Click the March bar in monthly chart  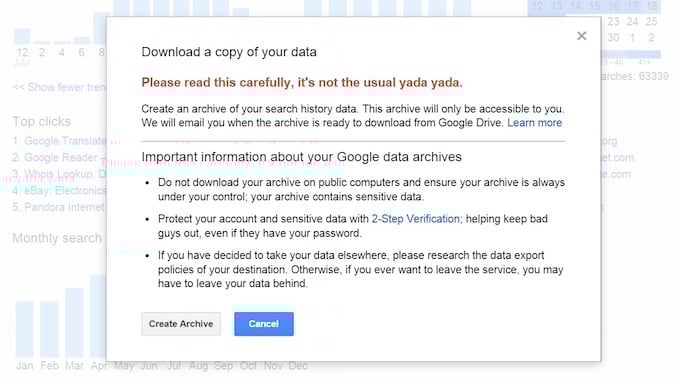pos(74,322)
